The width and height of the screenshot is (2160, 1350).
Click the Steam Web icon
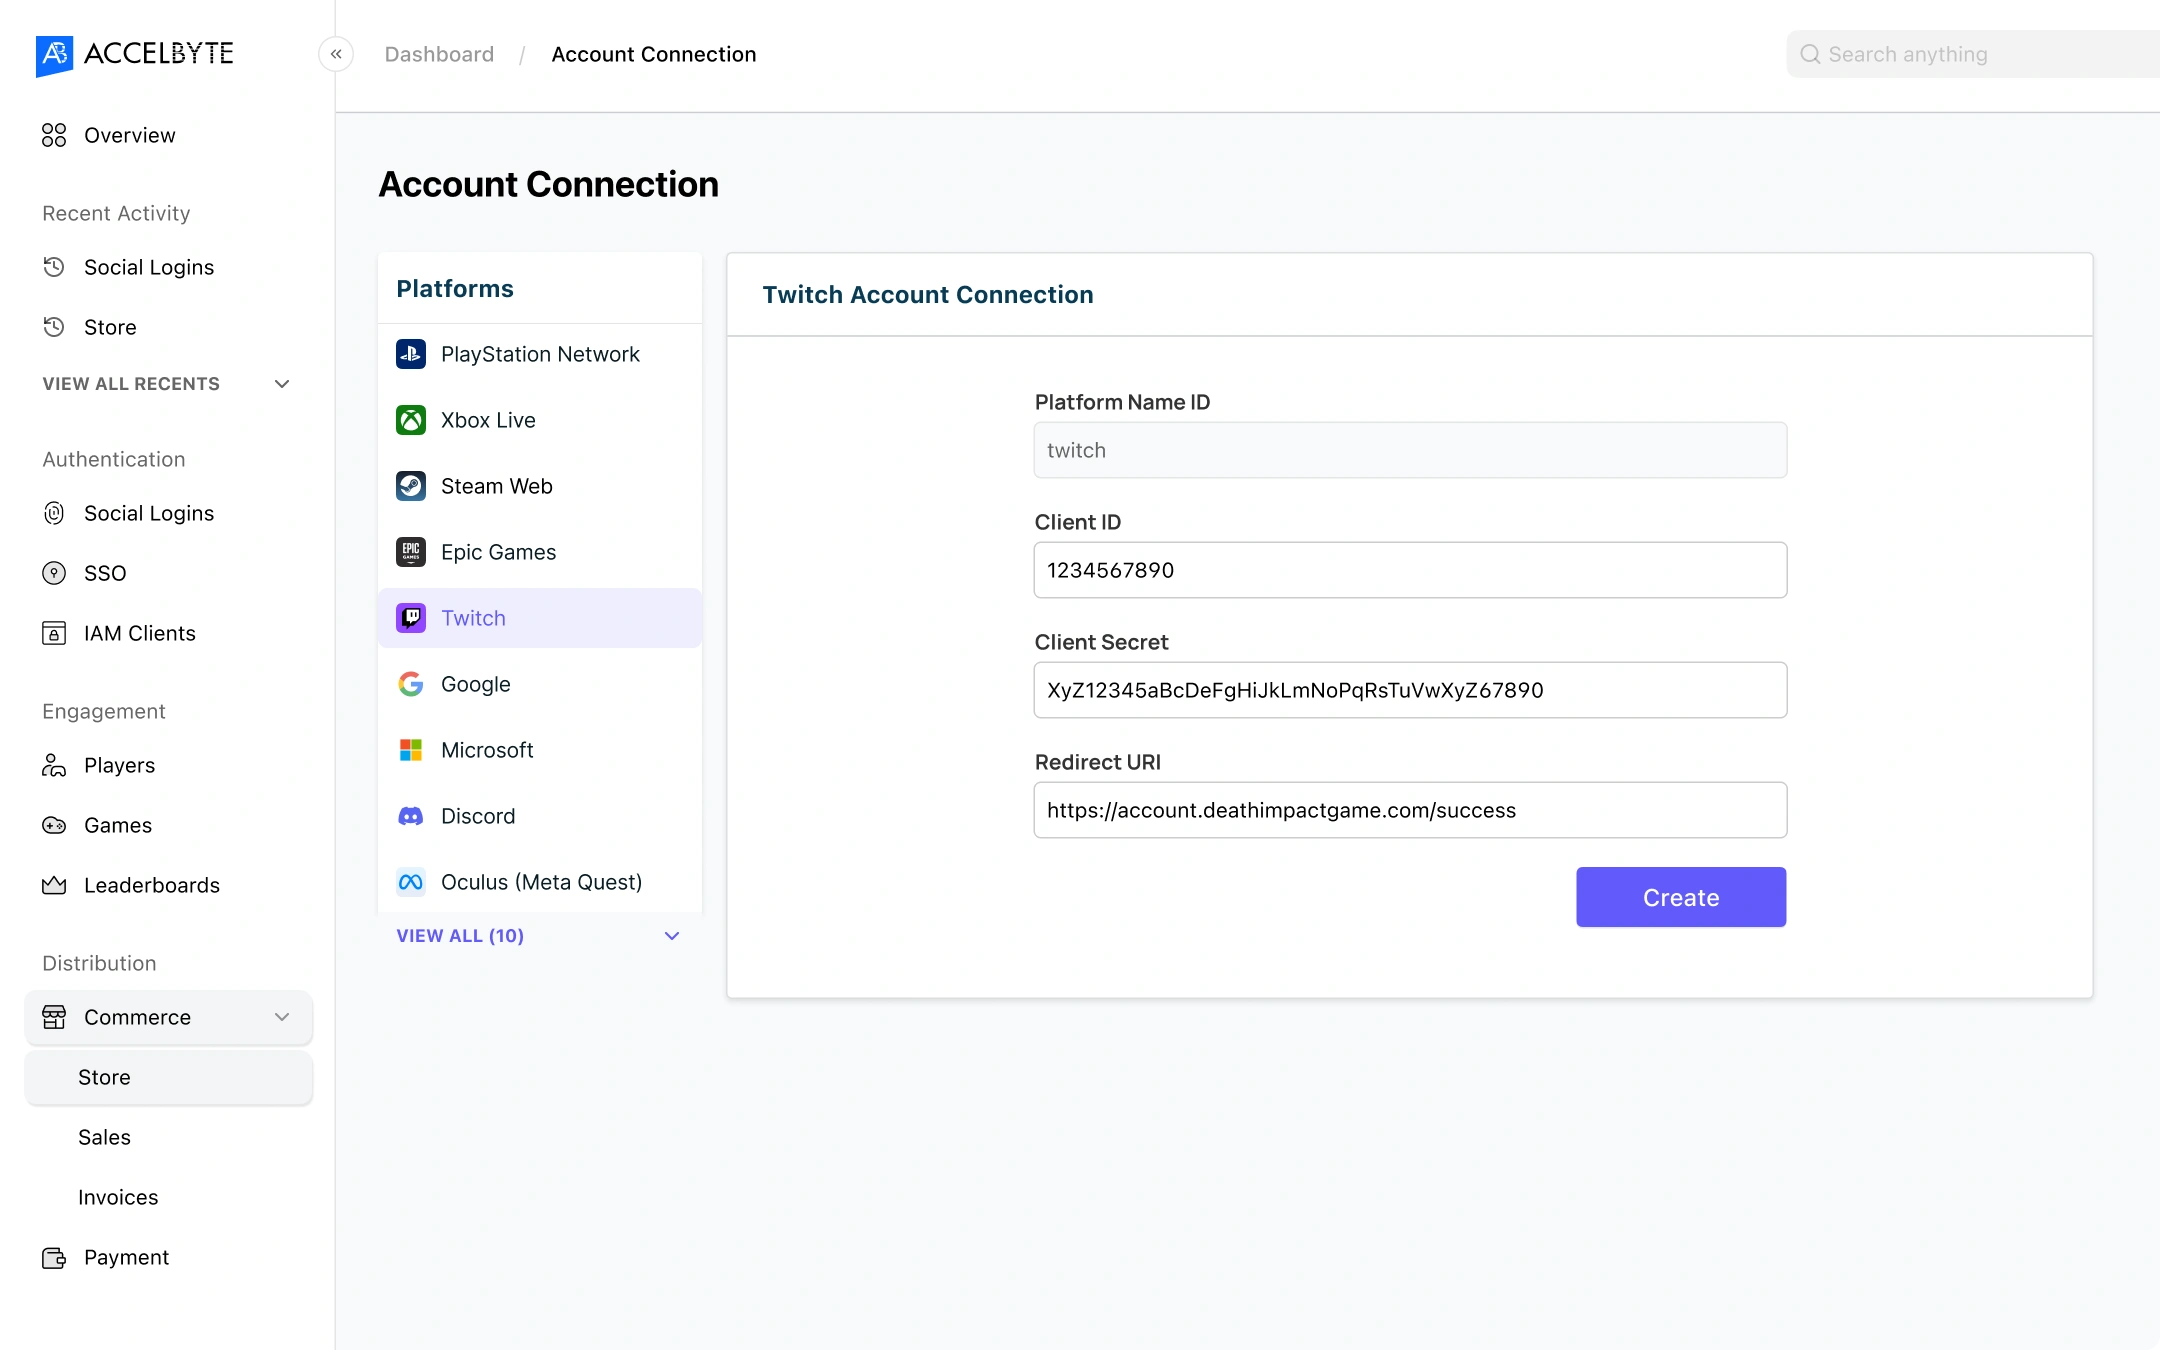click(411, 486)
